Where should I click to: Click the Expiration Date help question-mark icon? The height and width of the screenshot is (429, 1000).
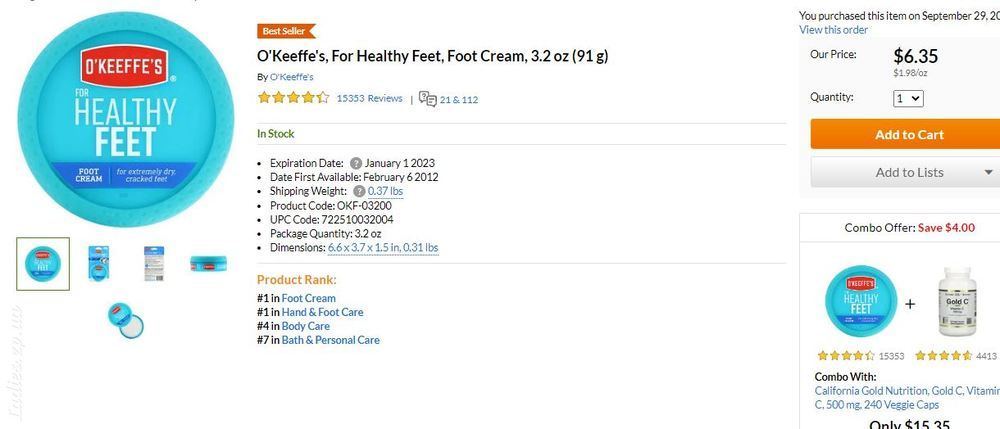tap(356, 163)
